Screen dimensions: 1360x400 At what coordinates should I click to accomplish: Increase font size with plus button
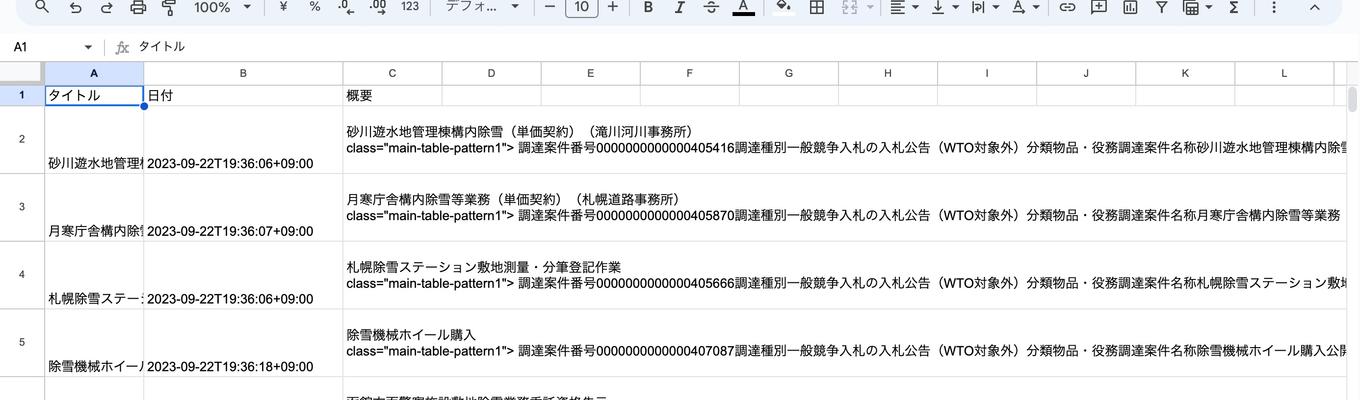pyautogui.click(x=613, y=7)
